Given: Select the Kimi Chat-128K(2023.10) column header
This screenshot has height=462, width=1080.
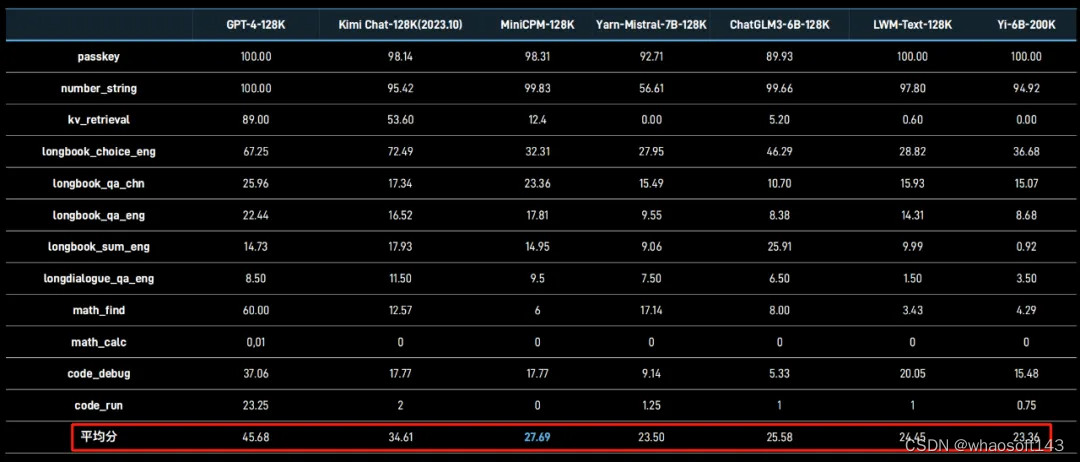Looking at the screenshot, I should click(x=400, y=25).
